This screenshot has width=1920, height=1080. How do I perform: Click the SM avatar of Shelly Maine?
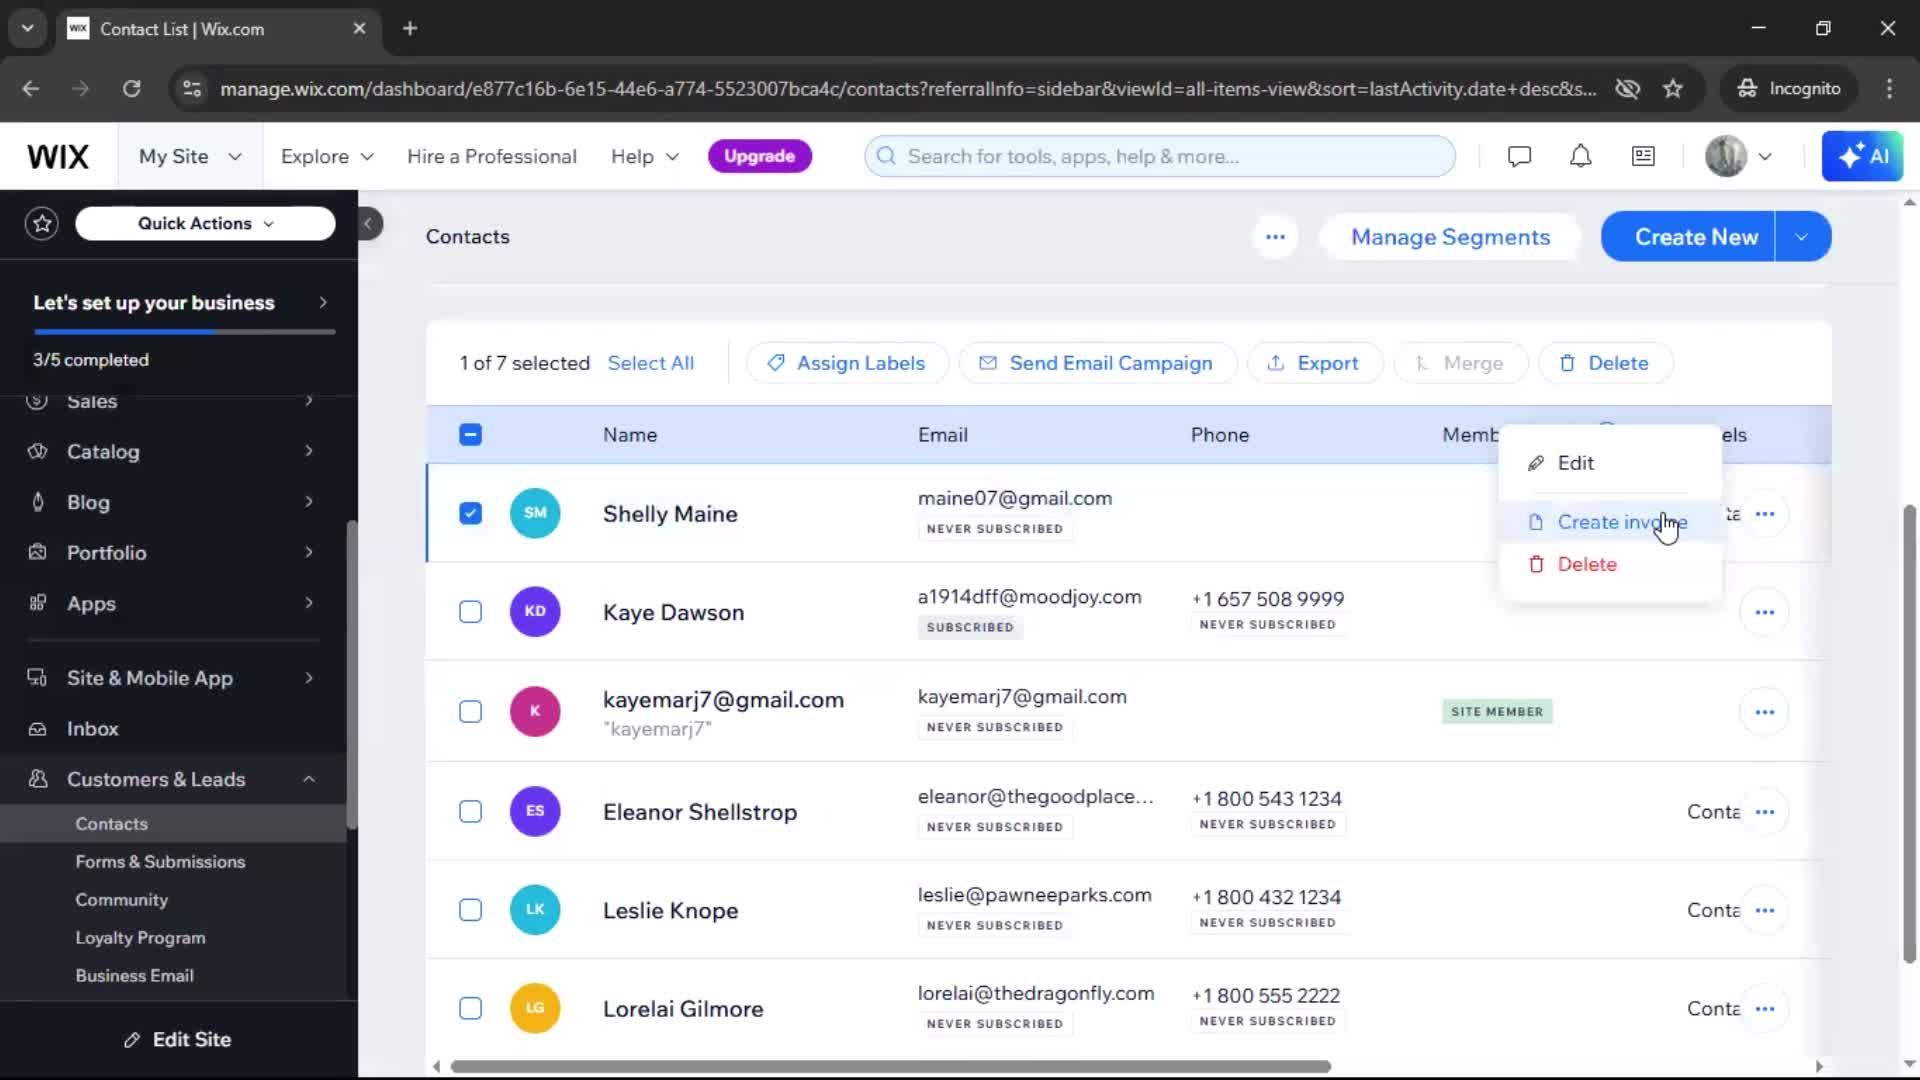pyautogui.click(x=535, y=513)
